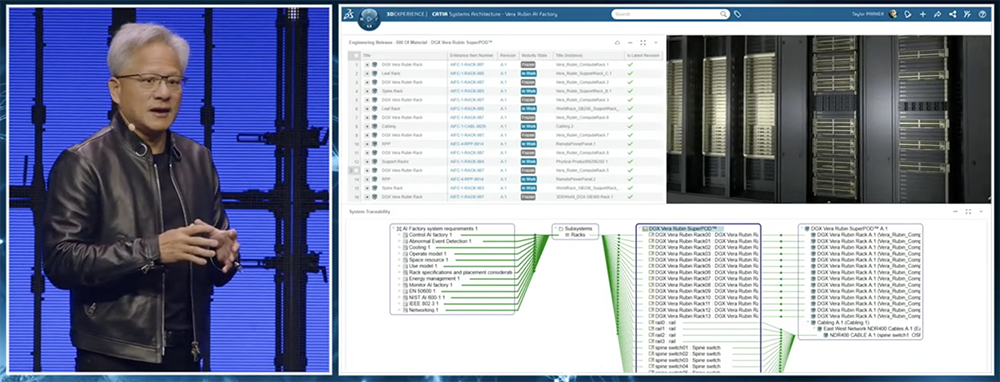The height and width of the screenshot is (382, 1000).
Task: Expand row 4 Spine Rack
Action: (367, 91)
